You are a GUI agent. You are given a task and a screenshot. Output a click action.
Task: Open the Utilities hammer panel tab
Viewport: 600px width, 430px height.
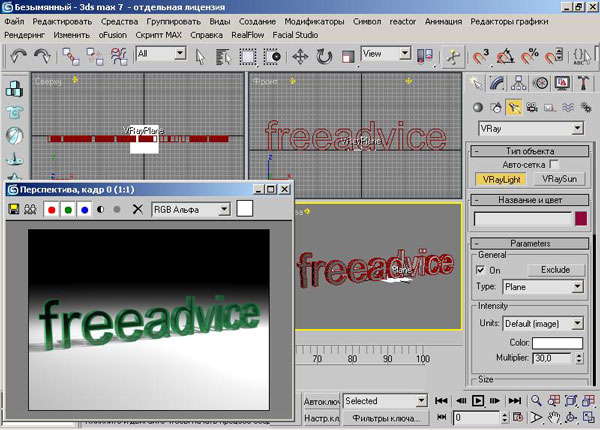point(583,83)
